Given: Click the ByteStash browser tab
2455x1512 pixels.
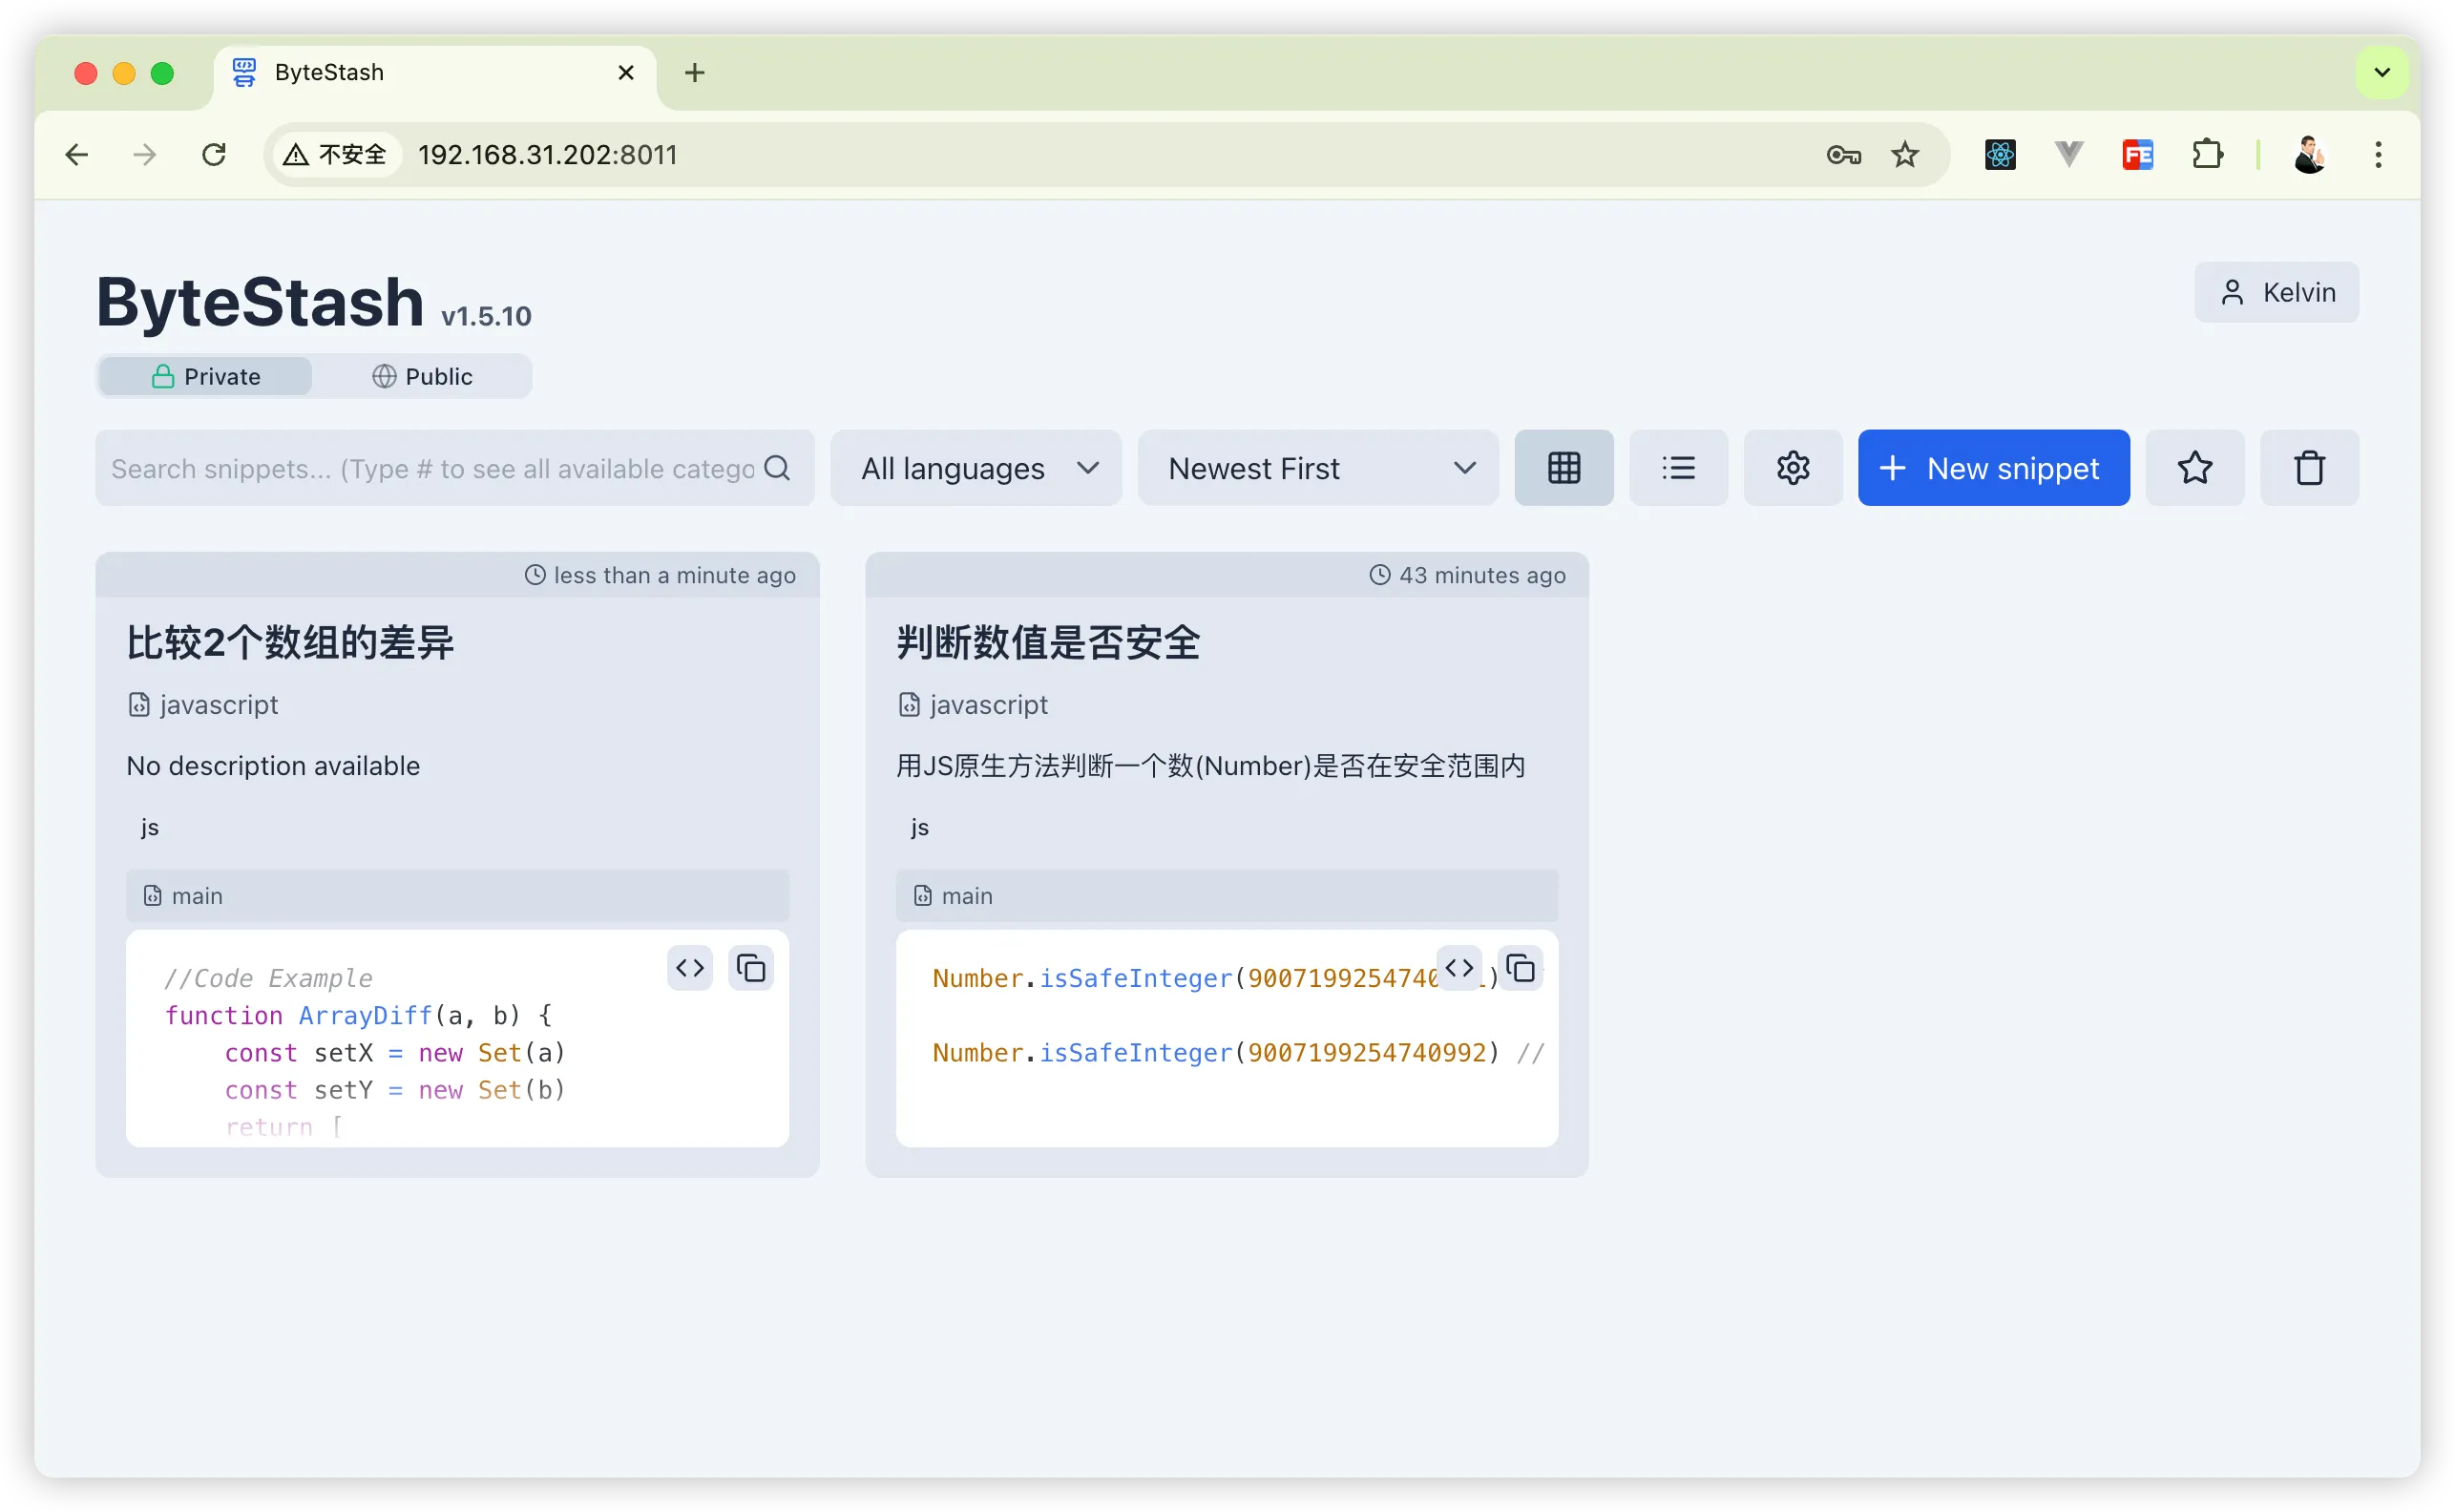Looking at the screenshot, I should point(435,73).
